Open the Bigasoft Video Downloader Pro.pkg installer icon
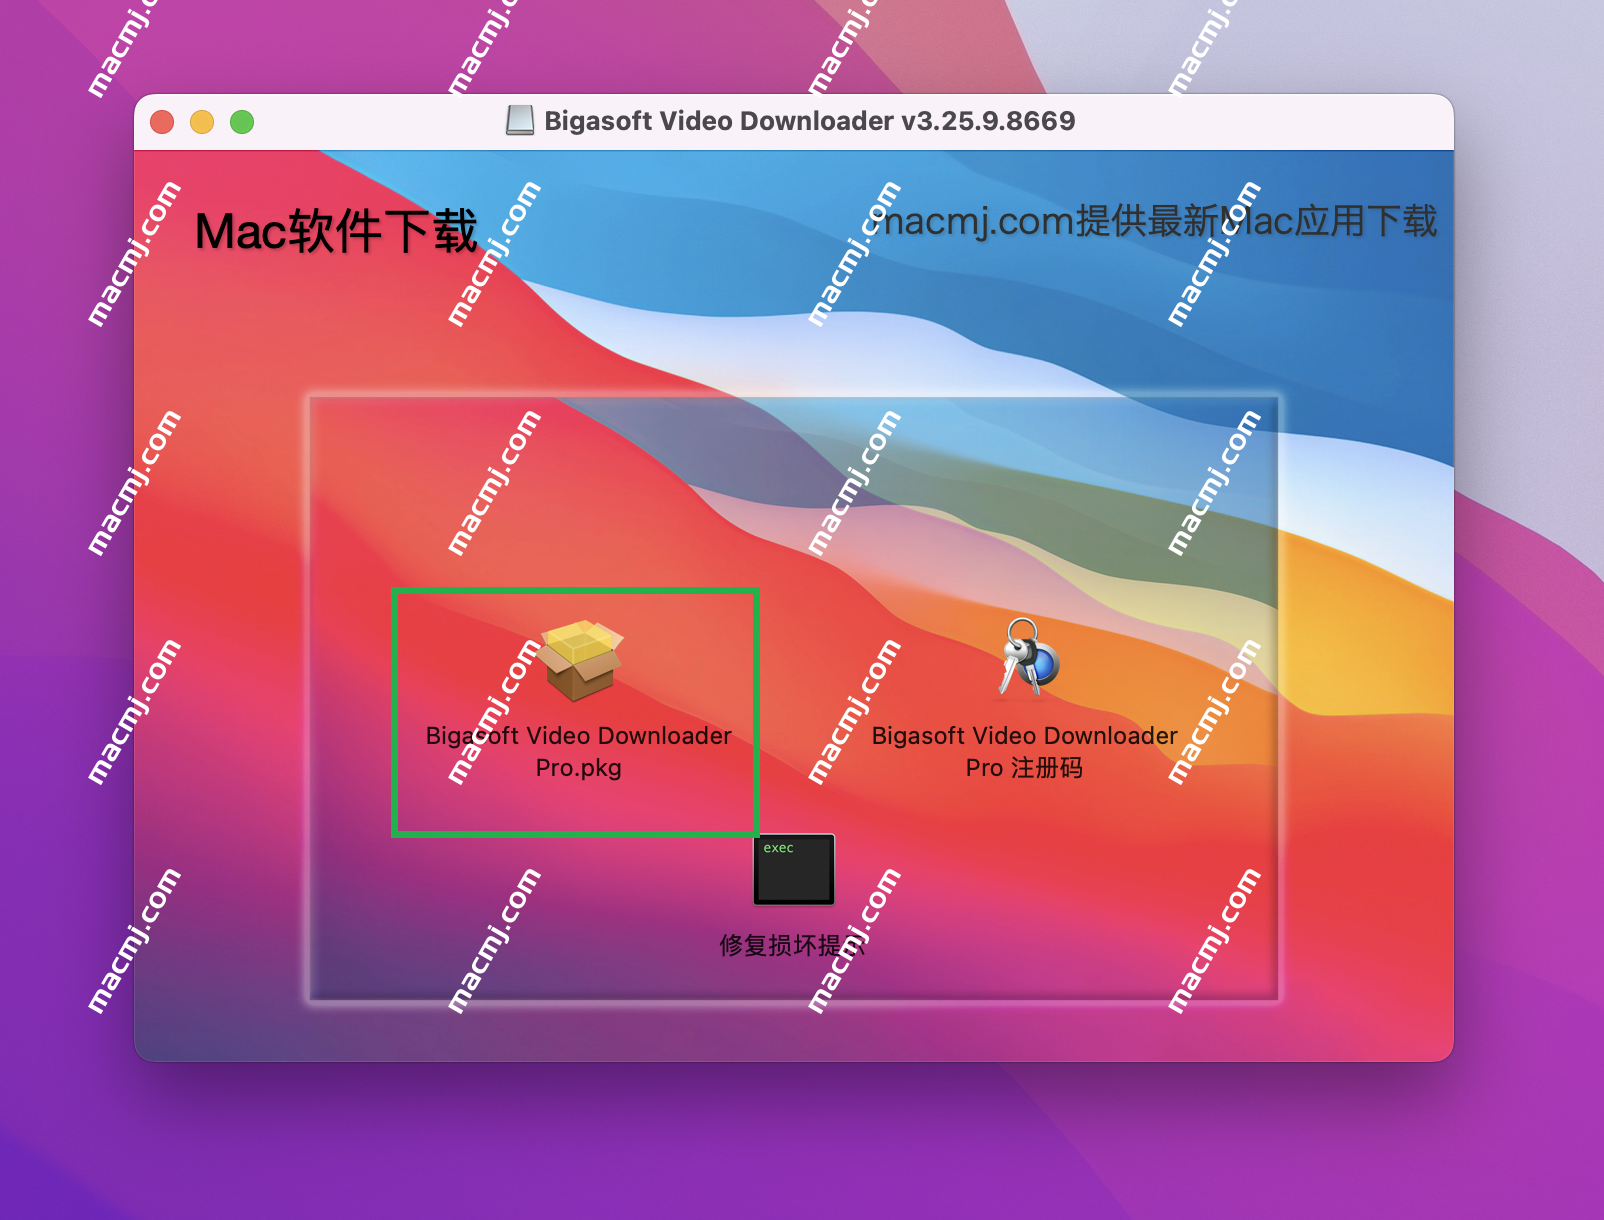The width and height of the screenshot is (1604, 1220). coord(580,659)
